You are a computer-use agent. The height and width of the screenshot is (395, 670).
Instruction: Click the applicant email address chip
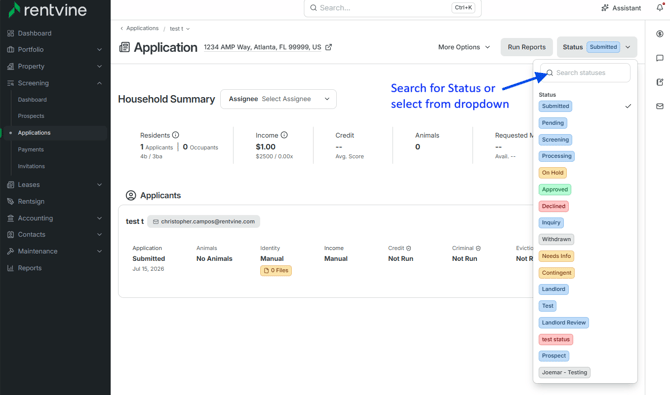coord(204,221)
